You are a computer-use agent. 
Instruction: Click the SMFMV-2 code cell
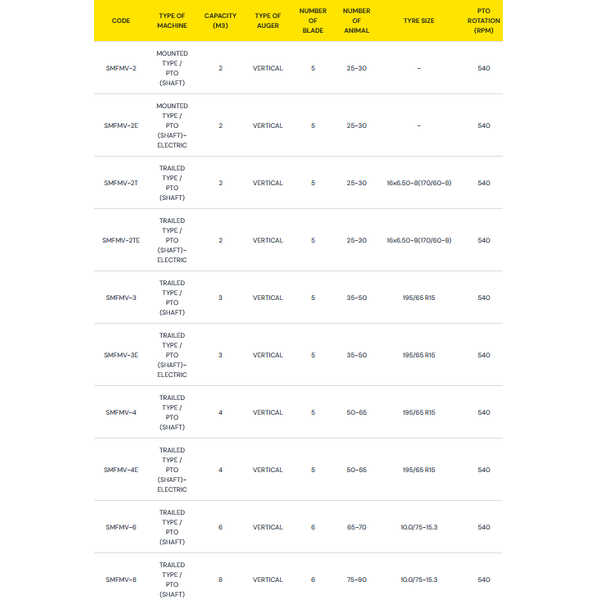click(x=121, y=68)
